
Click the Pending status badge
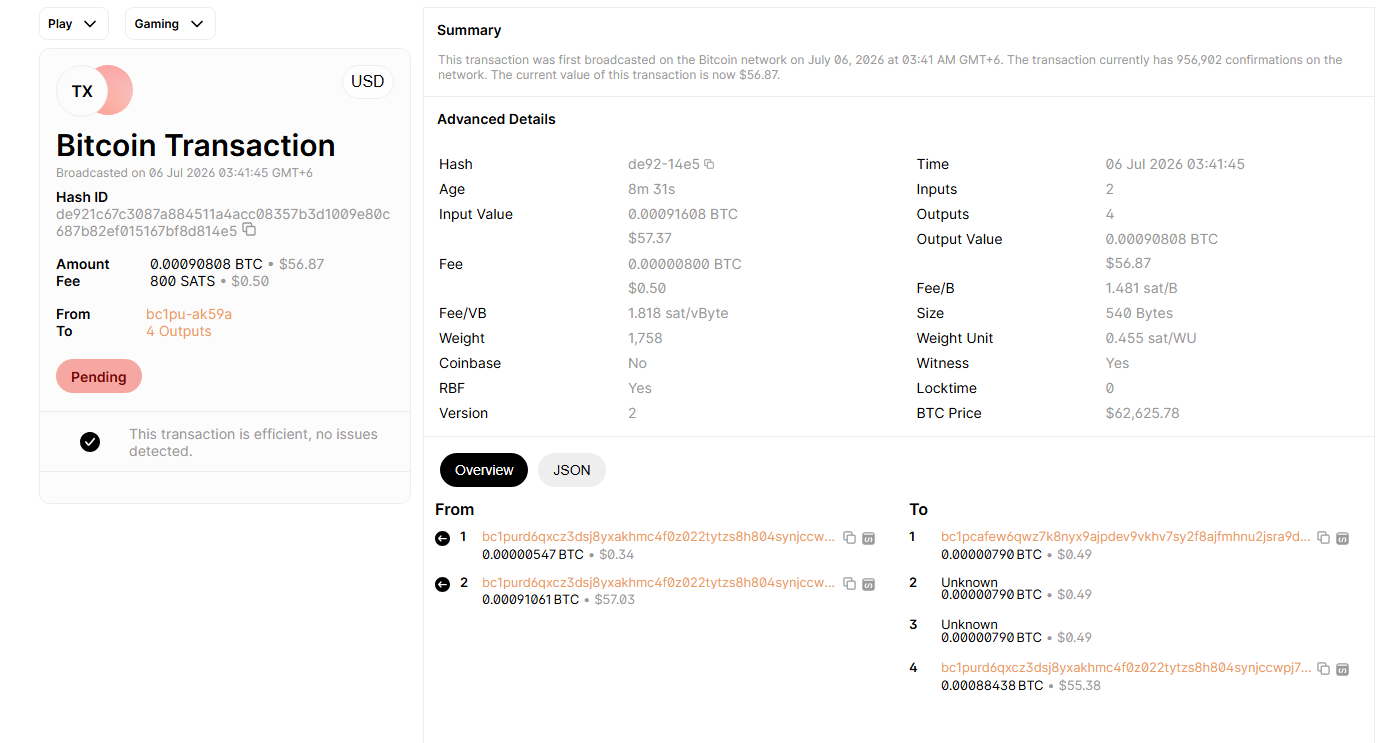[x=99, y=377]
